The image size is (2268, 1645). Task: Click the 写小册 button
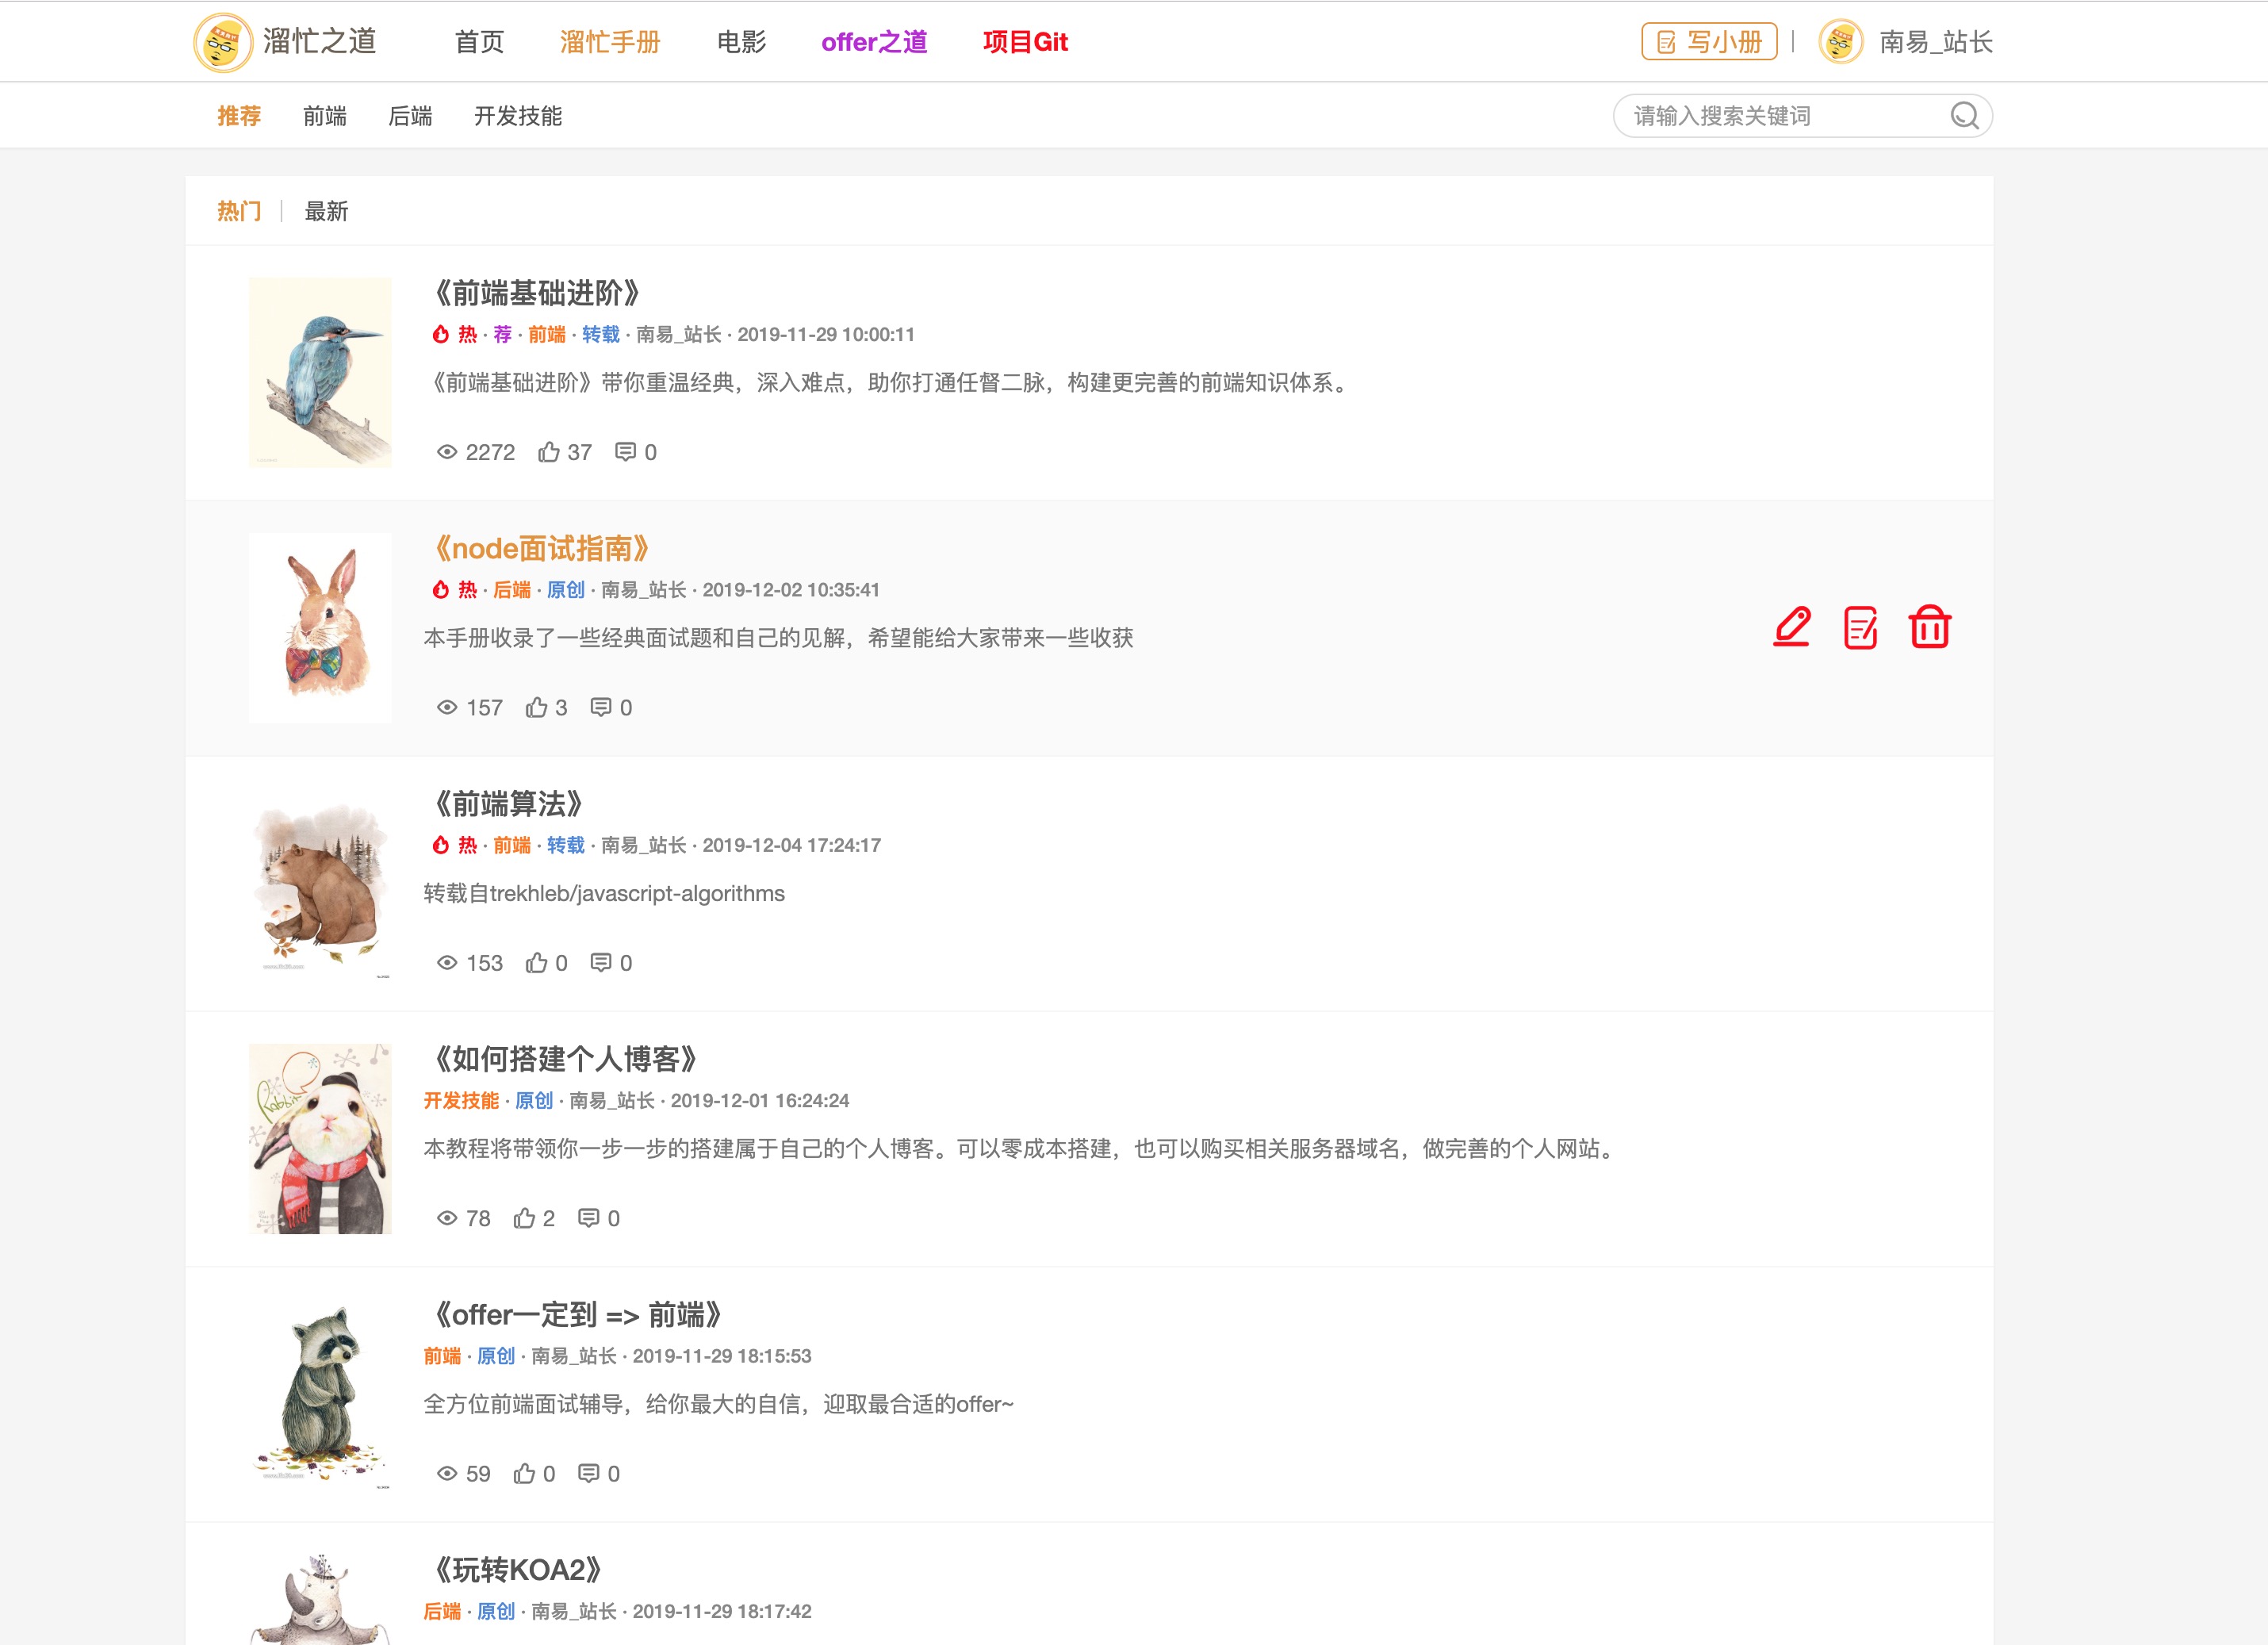coord(1709,42)
